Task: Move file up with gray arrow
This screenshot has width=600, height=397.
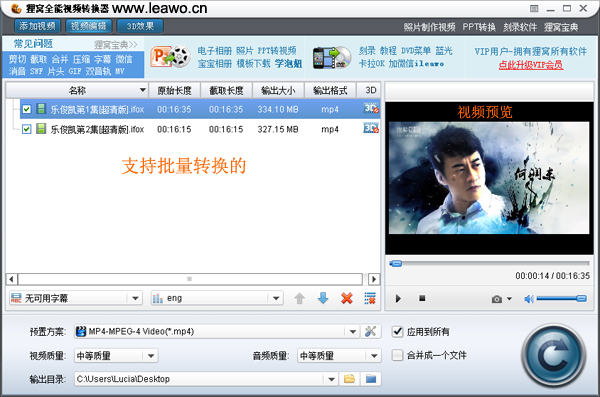Action: click(300, 298)
